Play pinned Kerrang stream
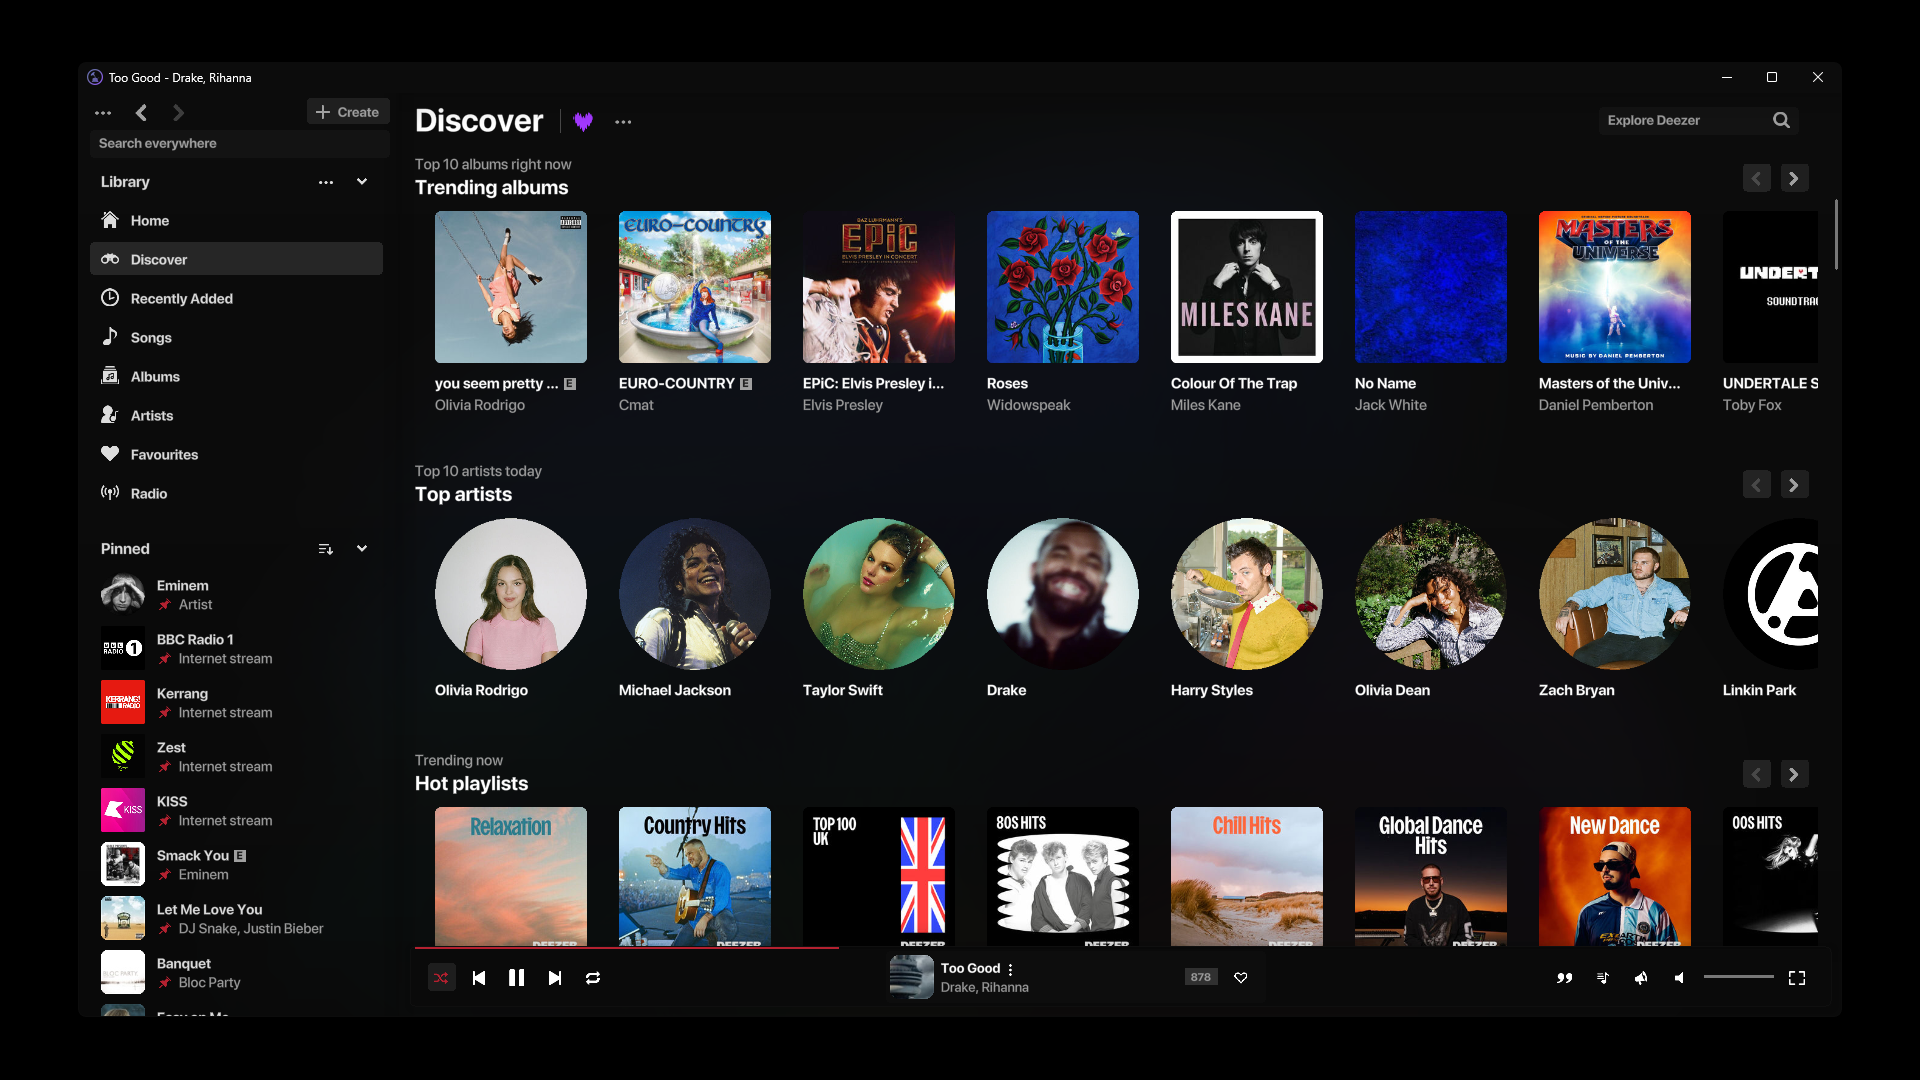Image resolution: width=1920 pixels, height=1080 pixels. pyautogui.click(x=236, y=703)
